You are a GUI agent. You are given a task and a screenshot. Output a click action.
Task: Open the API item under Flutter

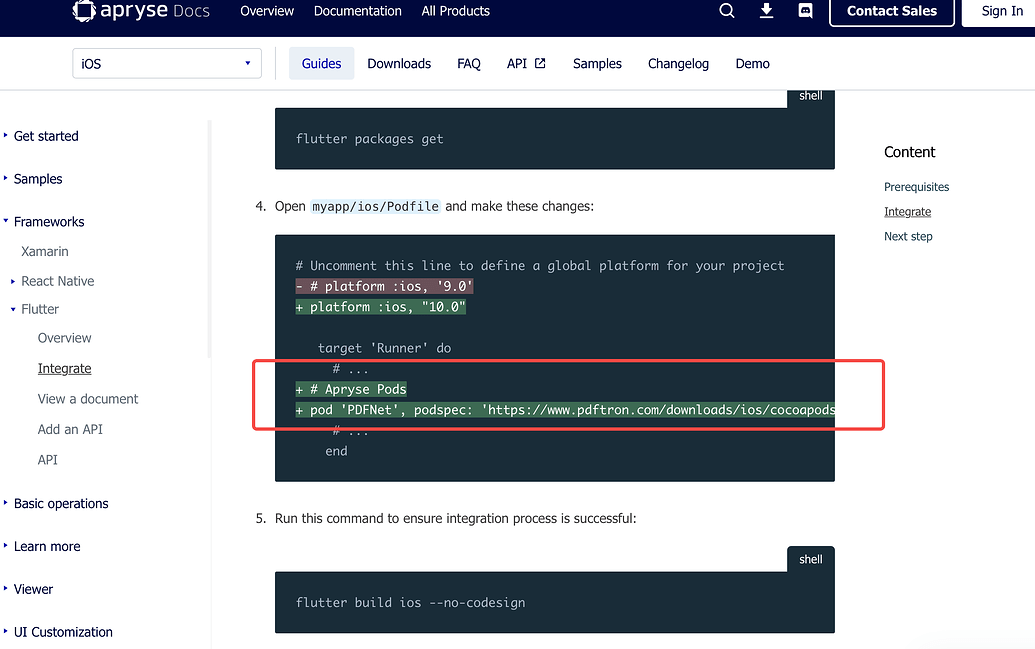click(x=48, y=460)
